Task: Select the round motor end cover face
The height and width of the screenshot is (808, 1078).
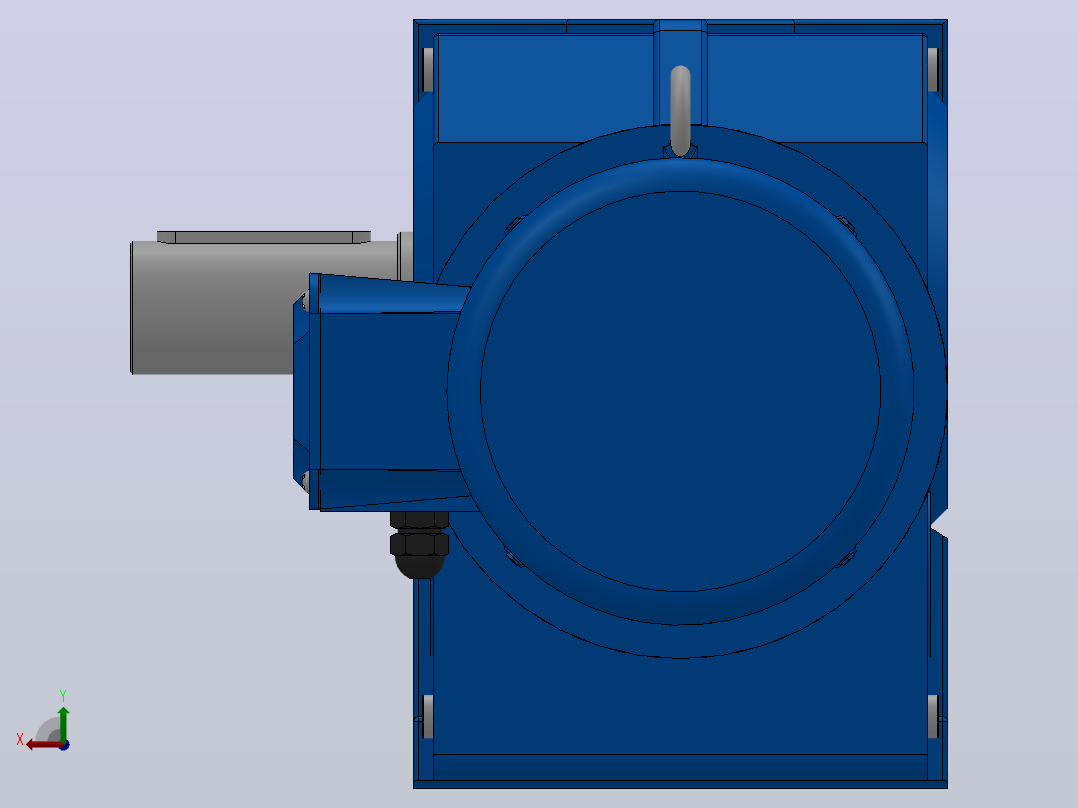Action: point(680,391)
